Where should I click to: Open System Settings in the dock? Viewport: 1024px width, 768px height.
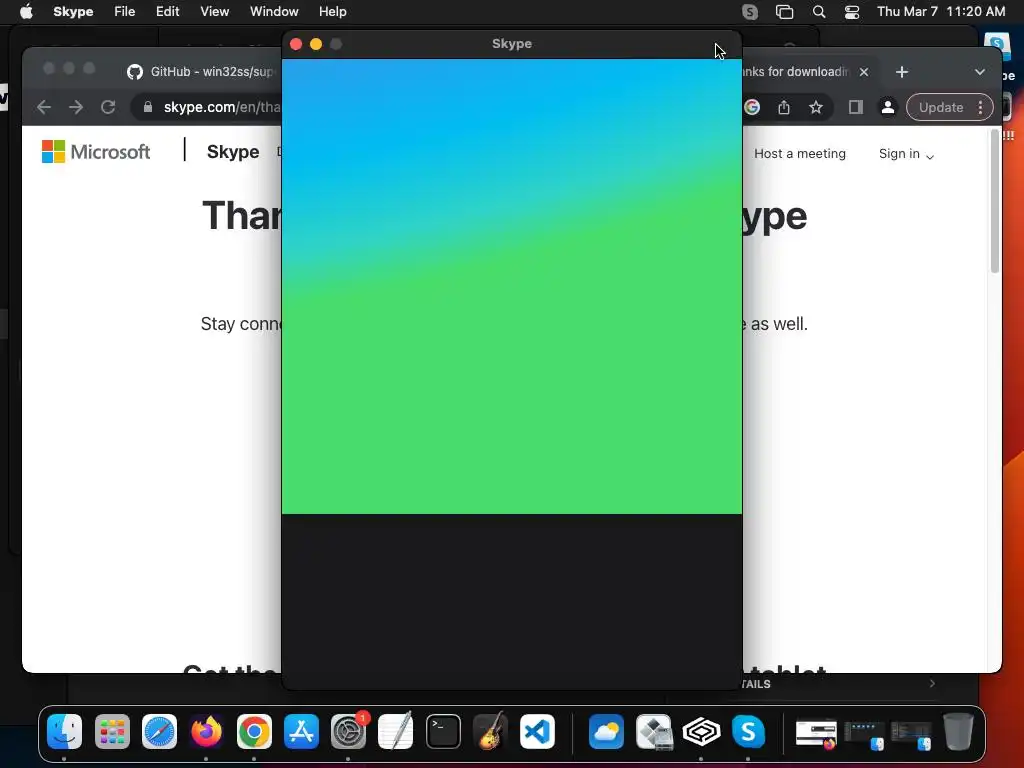349,731
